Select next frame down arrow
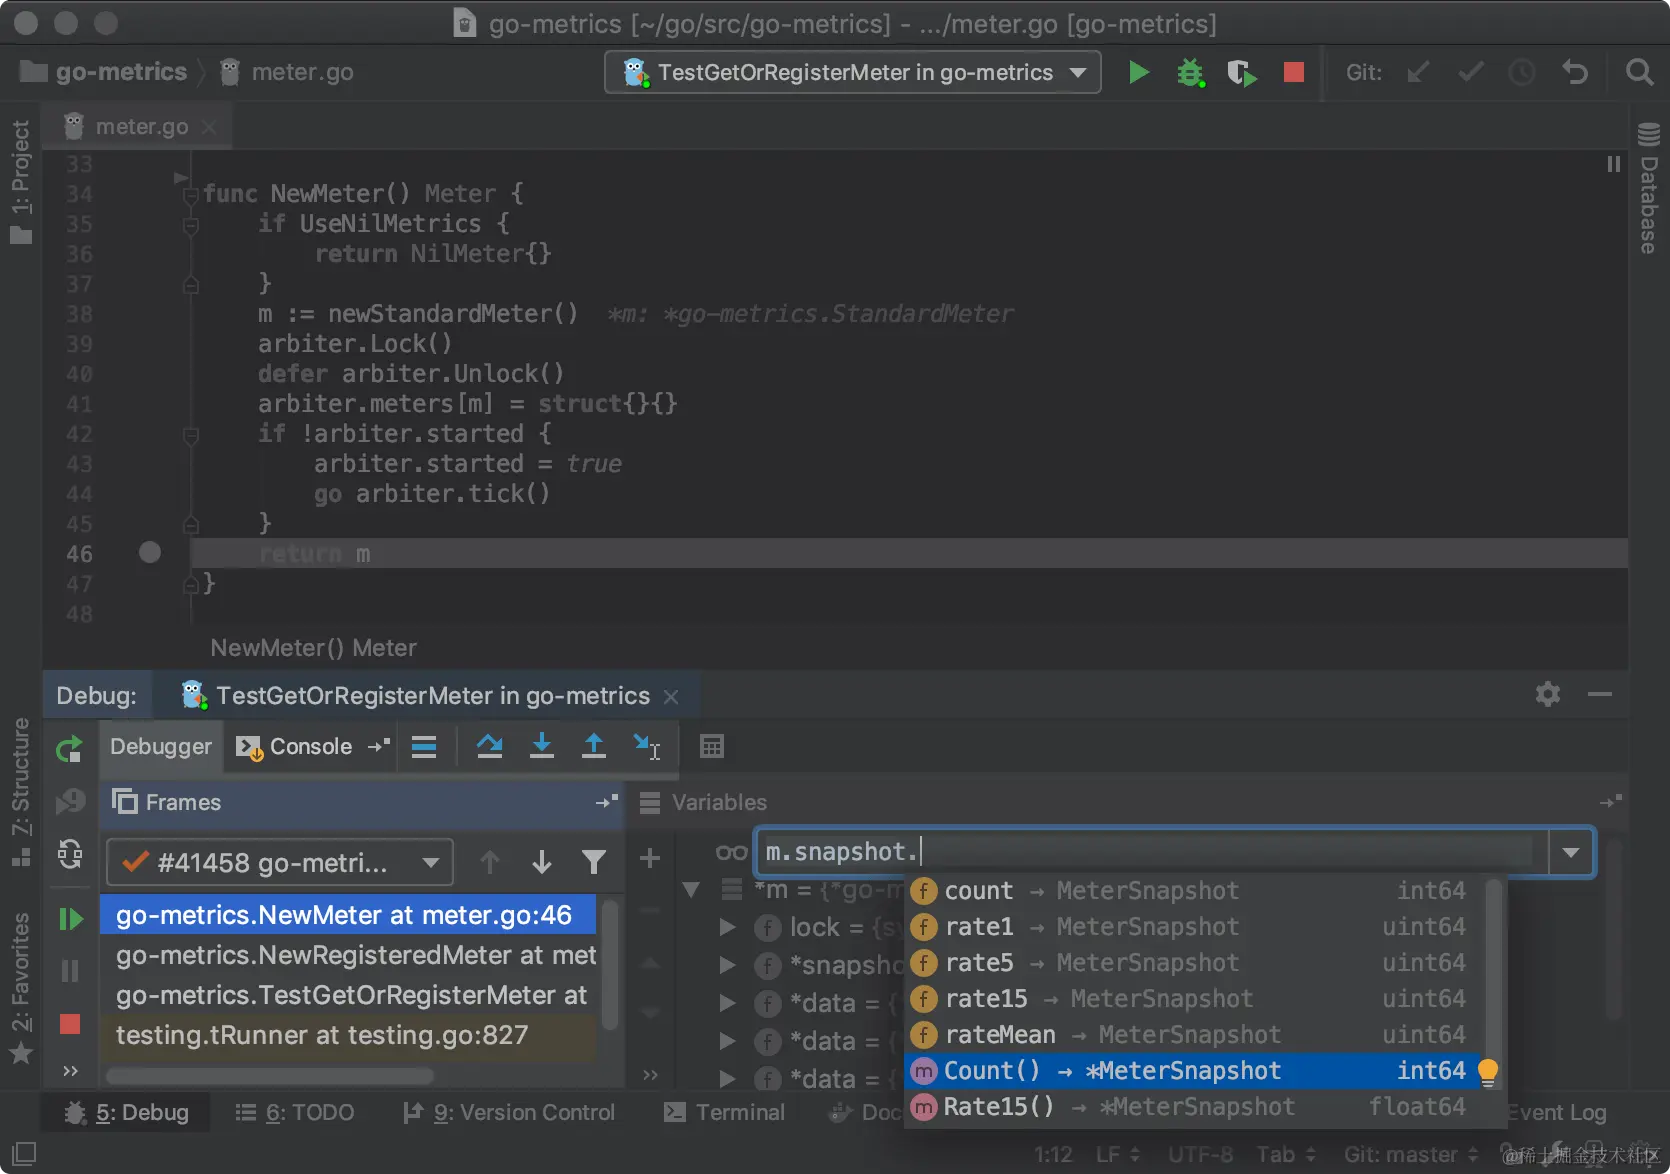Image resolution: width=1670 pixels, height=1174 pixels. [x=542, y=862]
